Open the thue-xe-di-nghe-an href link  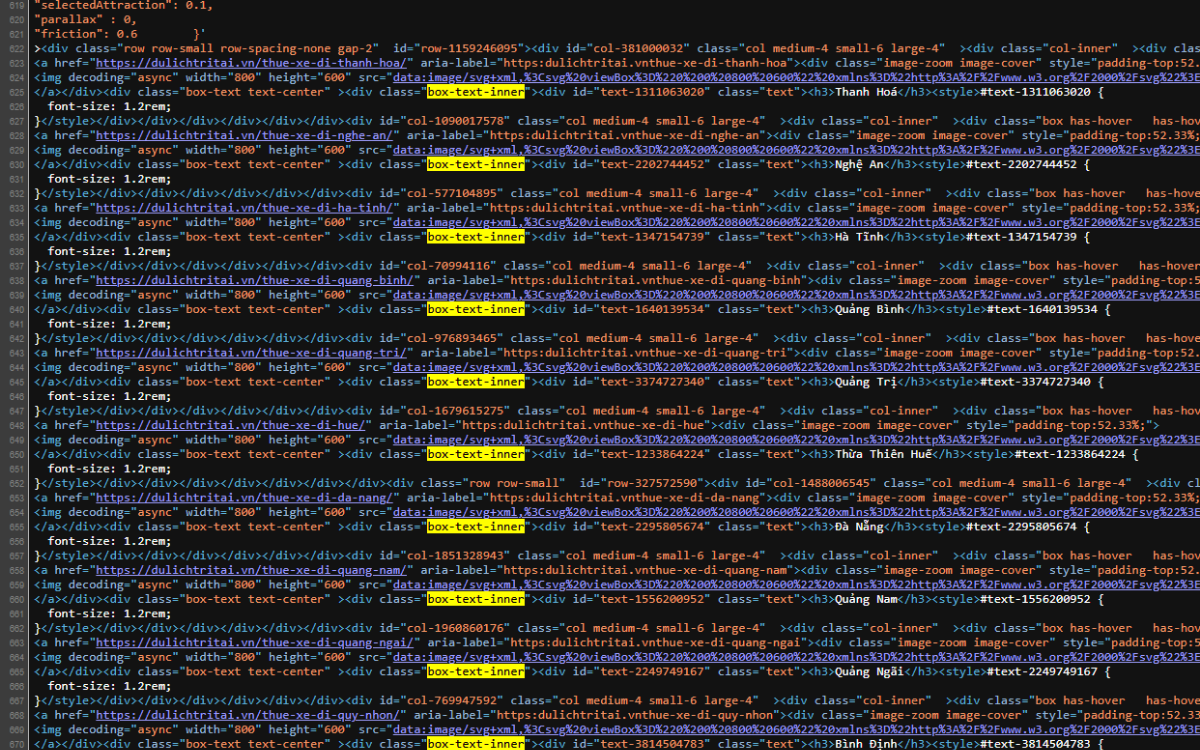(244, 135)
